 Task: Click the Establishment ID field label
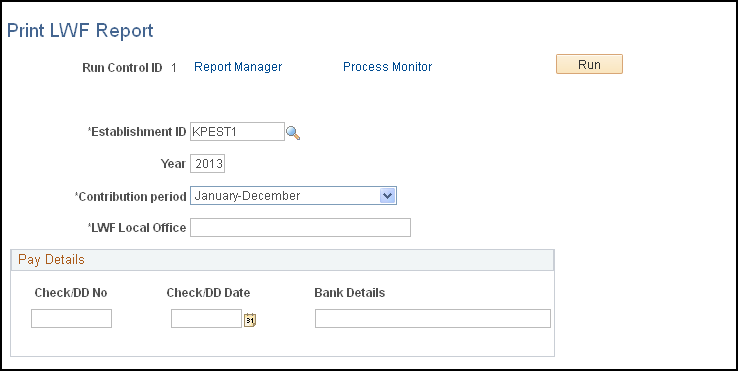[137, 132]
